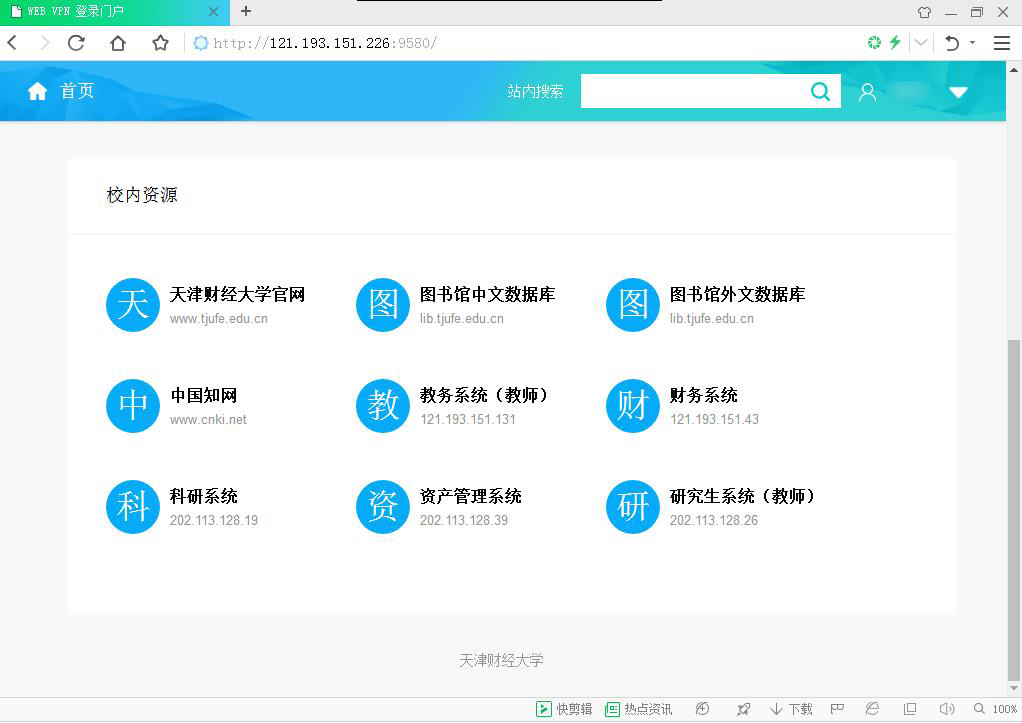Click the 校内资源 section heading

click(142, 195)
